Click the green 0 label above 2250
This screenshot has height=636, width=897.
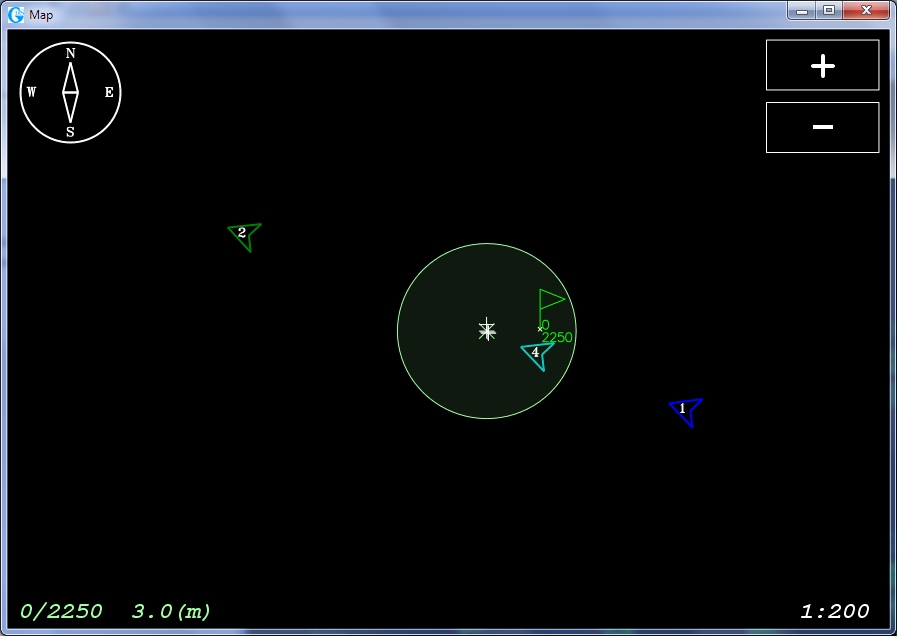coord(546,325)
